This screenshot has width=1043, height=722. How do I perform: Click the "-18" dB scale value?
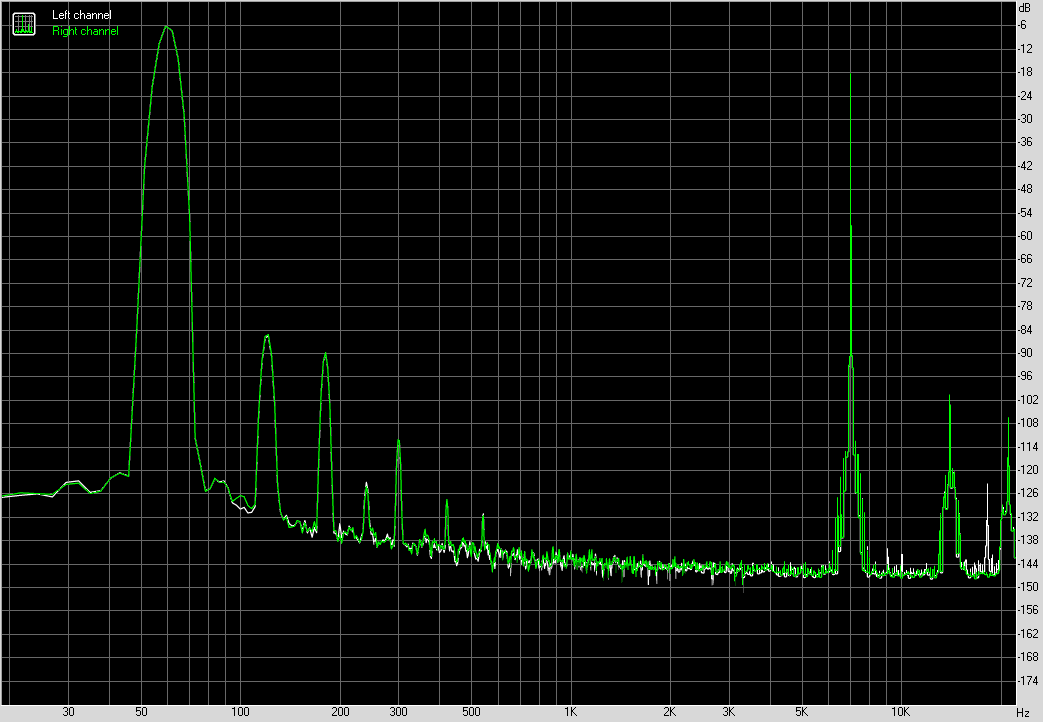[x=1025, y=72]
